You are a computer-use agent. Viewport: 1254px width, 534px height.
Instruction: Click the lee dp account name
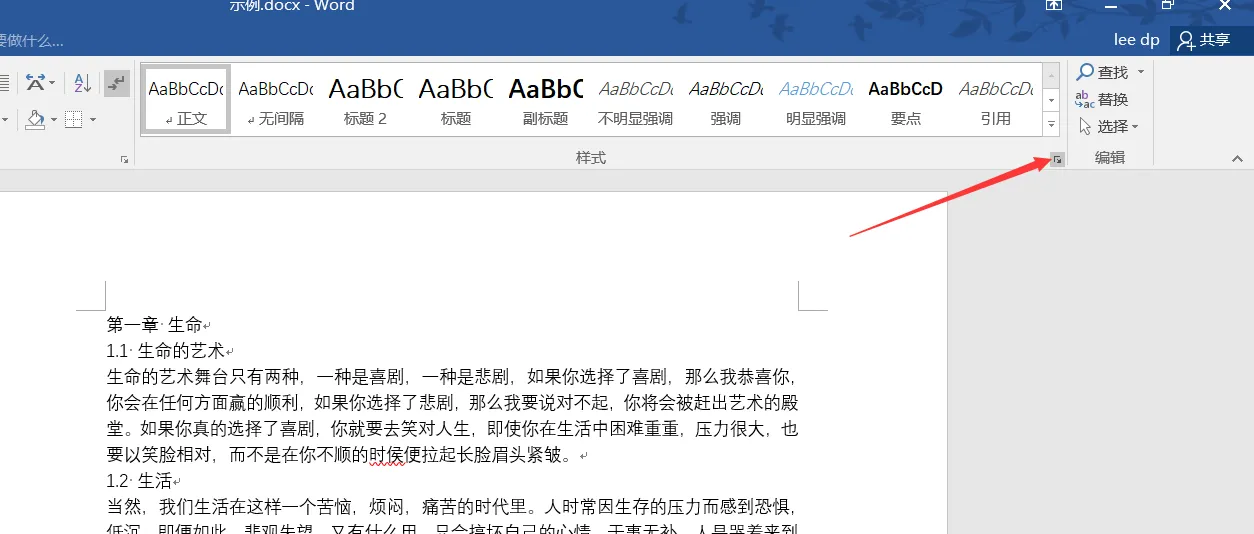1136,40
